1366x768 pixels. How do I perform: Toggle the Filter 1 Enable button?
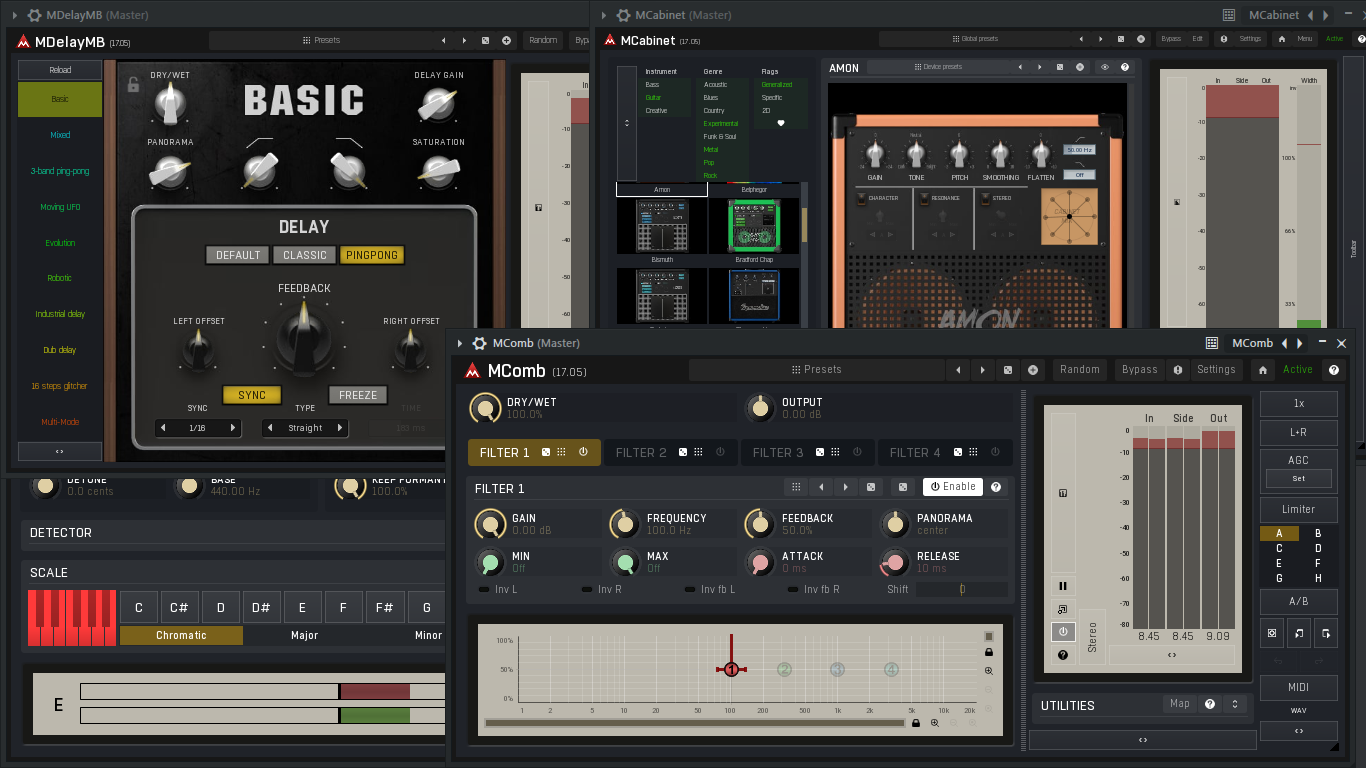(x=953, y=487)
